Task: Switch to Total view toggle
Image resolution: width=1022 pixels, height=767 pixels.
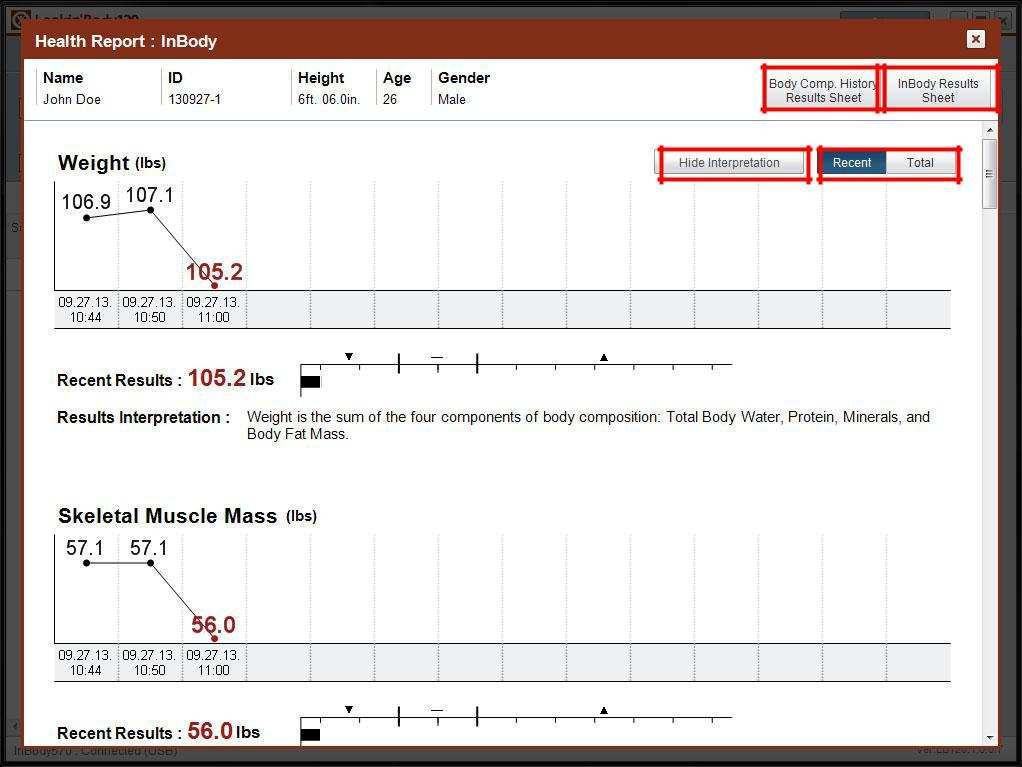Action: coord(920,162)
